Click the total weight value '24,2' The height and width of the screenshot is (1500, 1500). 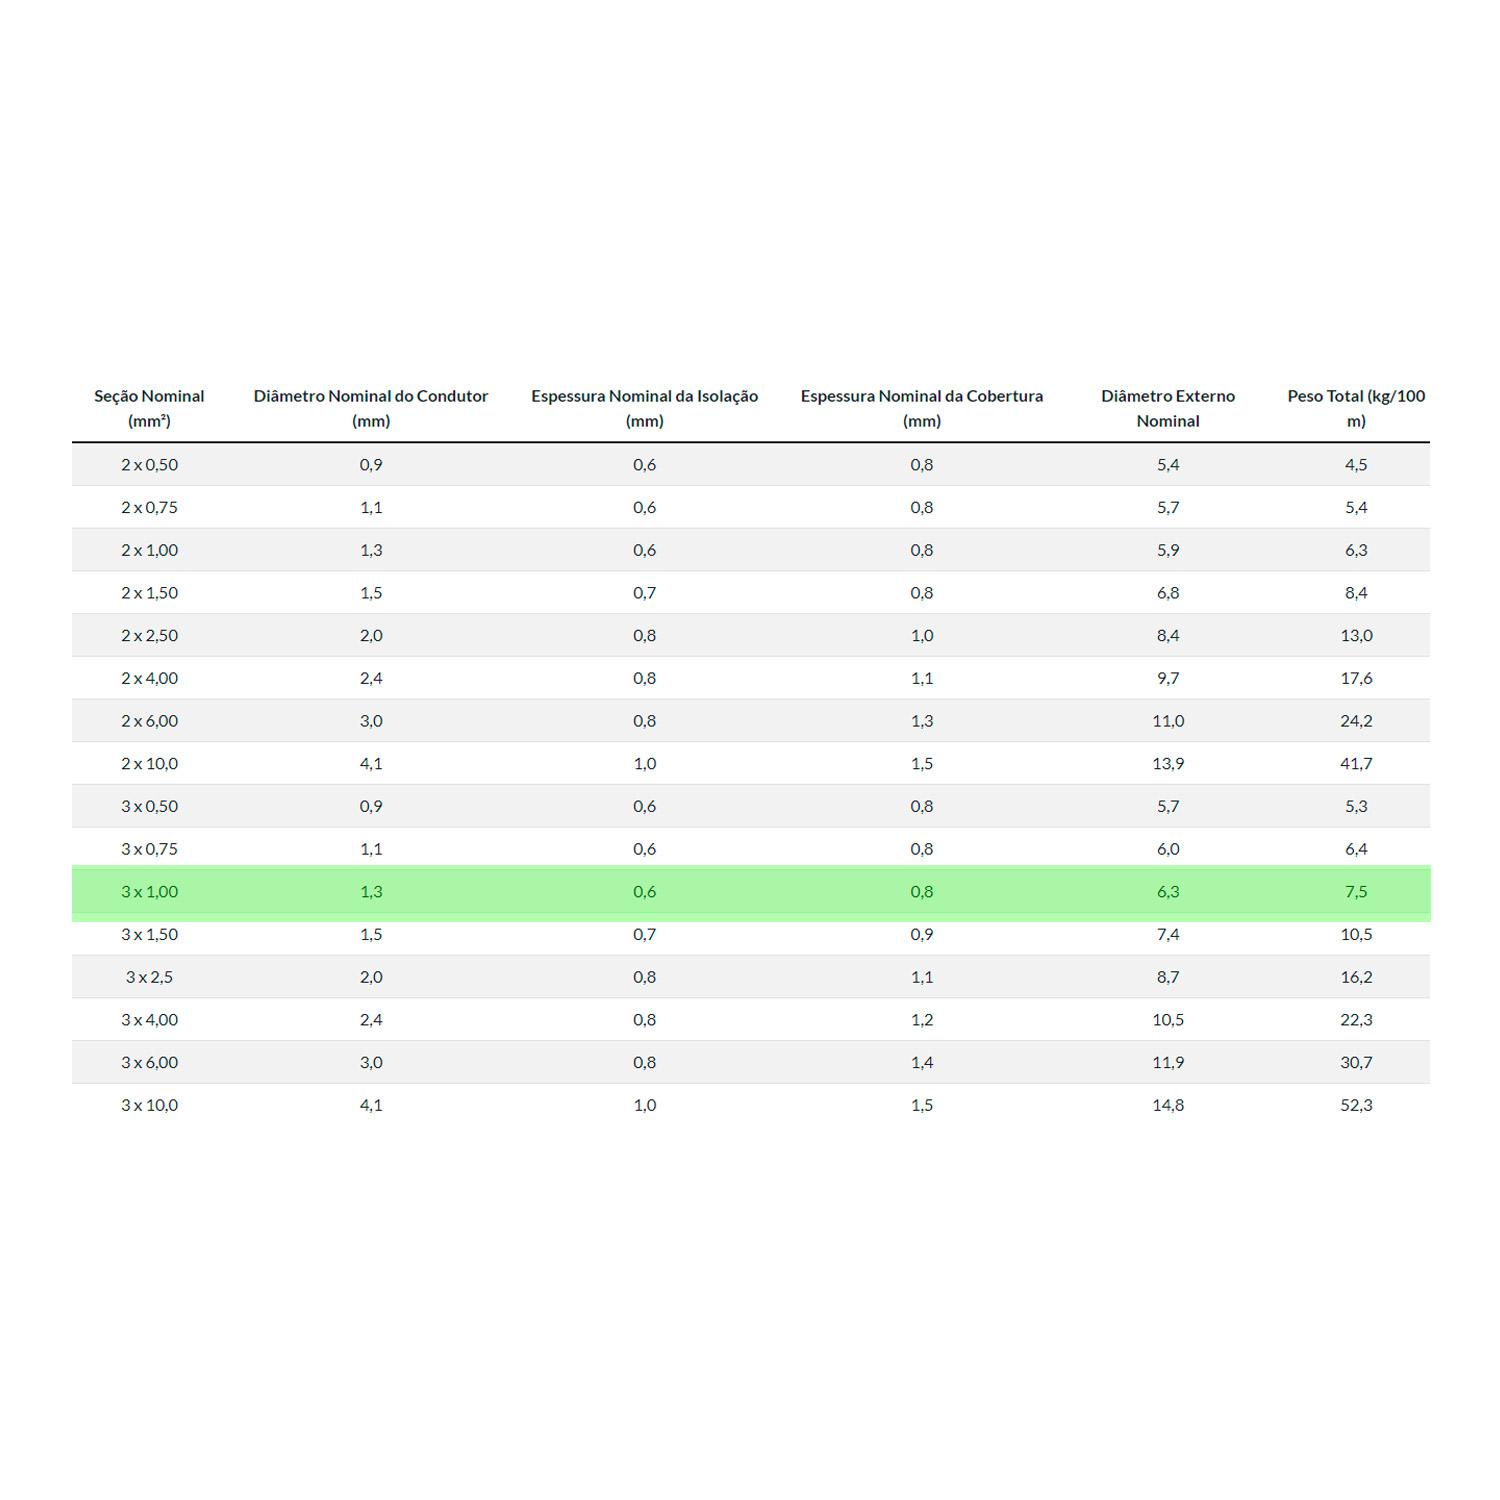pyautogui.click(x=1355, y=721)
